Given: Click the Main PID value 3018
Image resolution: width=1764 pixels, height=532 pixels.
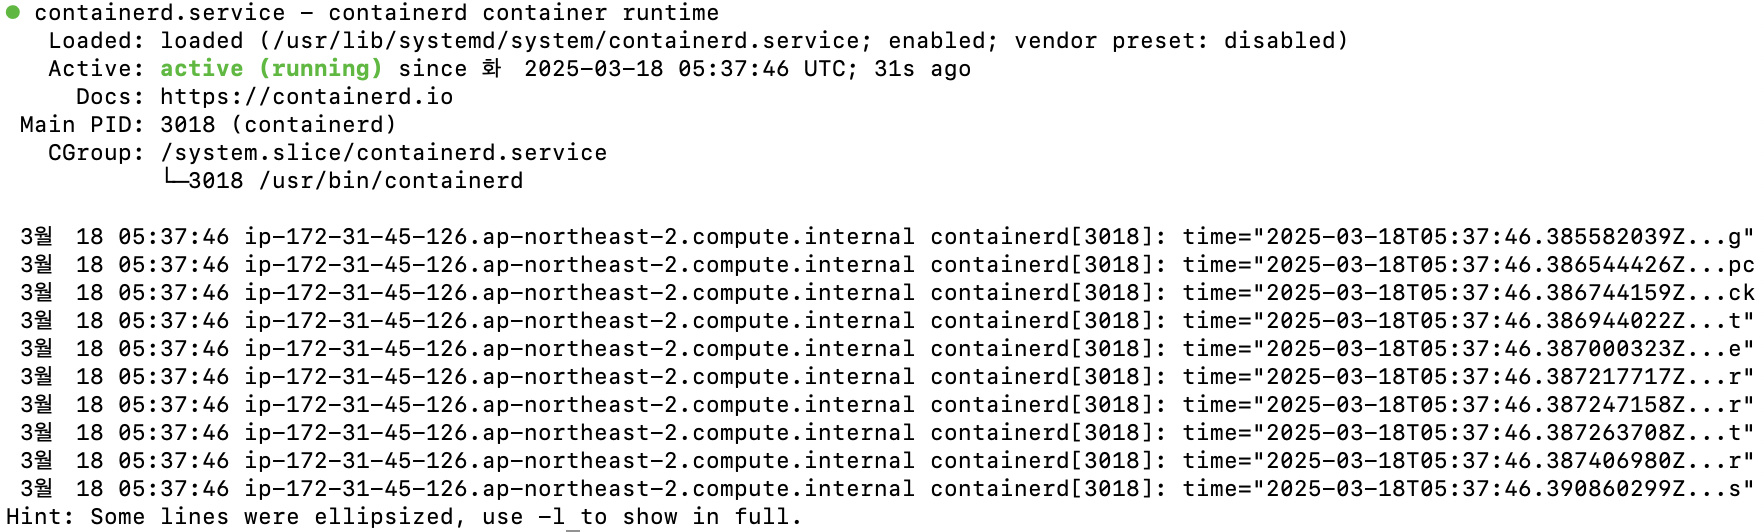Looking at the screenshot, I should [188, 125].
